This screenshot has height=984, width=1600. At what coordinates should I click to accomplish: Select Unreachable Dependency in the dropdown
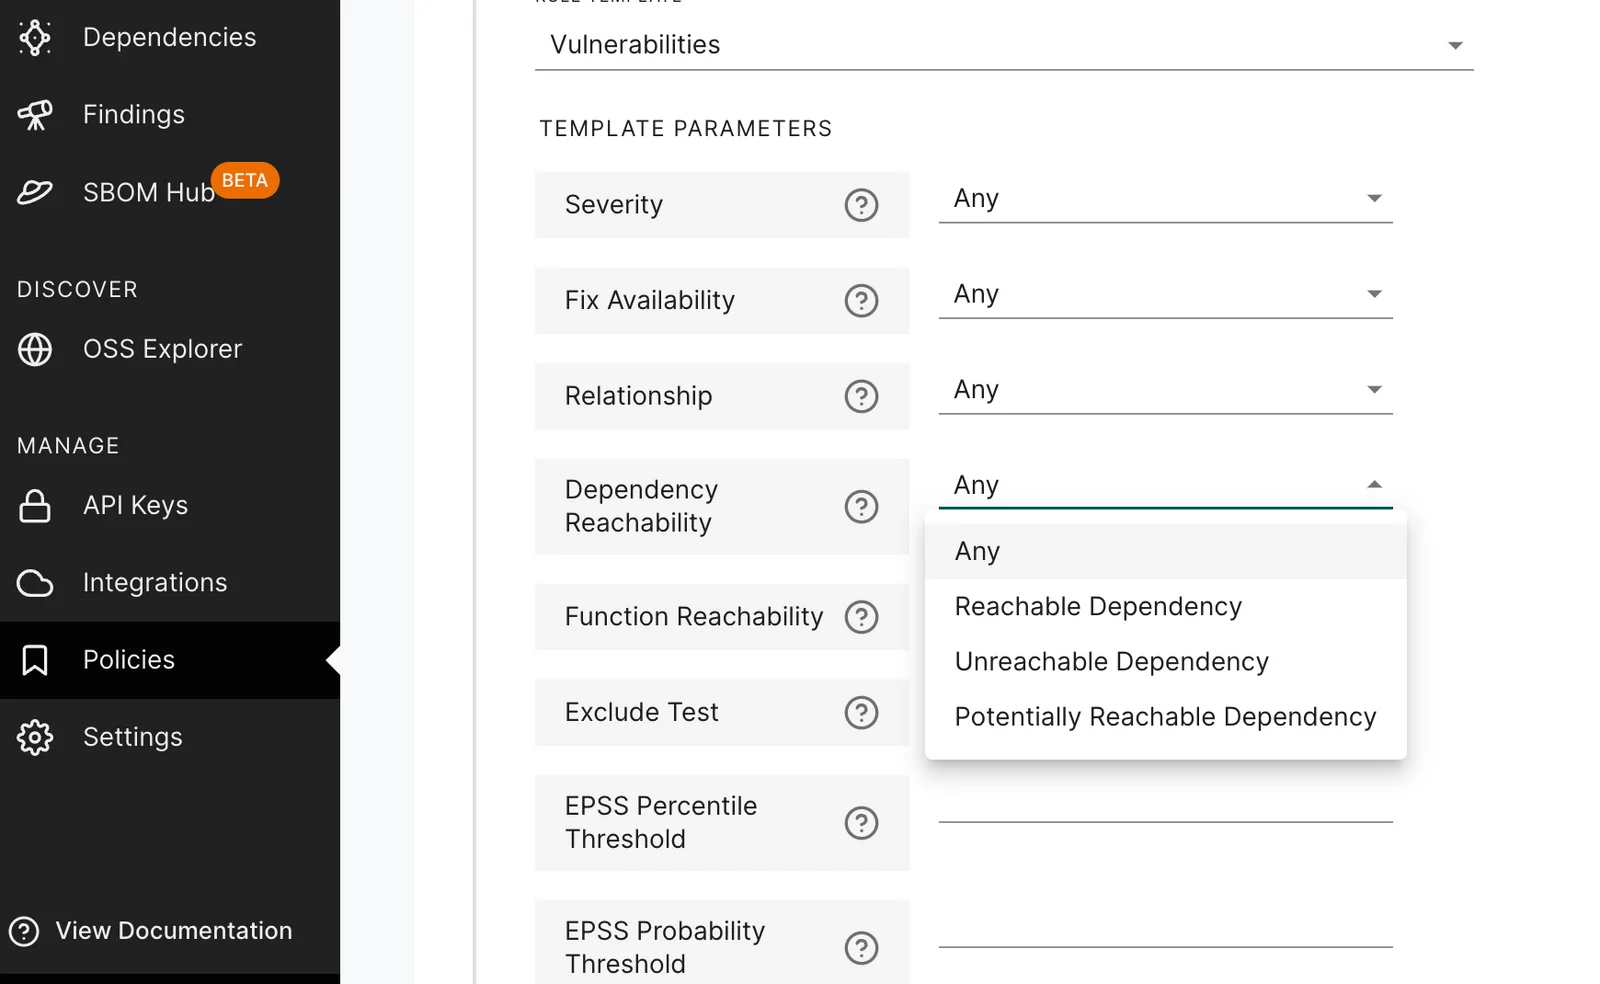click(1111, 661)
